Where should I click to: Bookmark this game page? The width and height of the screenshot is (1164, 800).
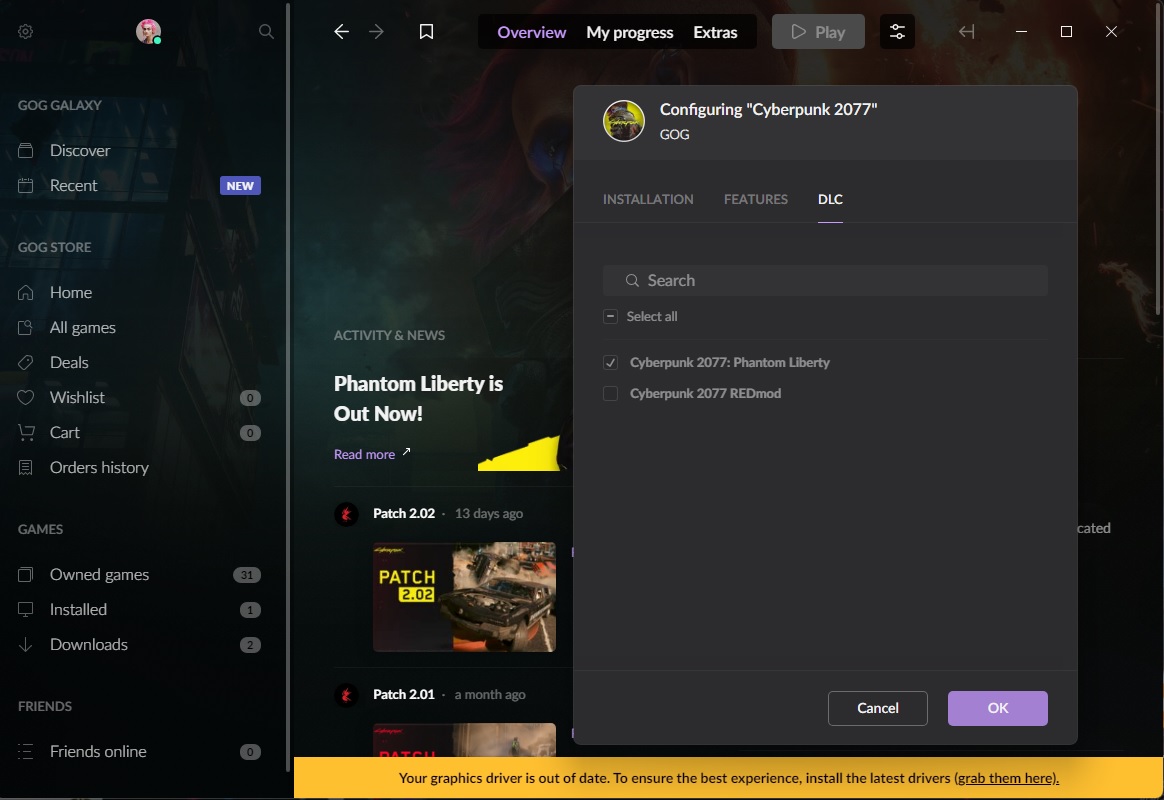[x=426, y=31]
